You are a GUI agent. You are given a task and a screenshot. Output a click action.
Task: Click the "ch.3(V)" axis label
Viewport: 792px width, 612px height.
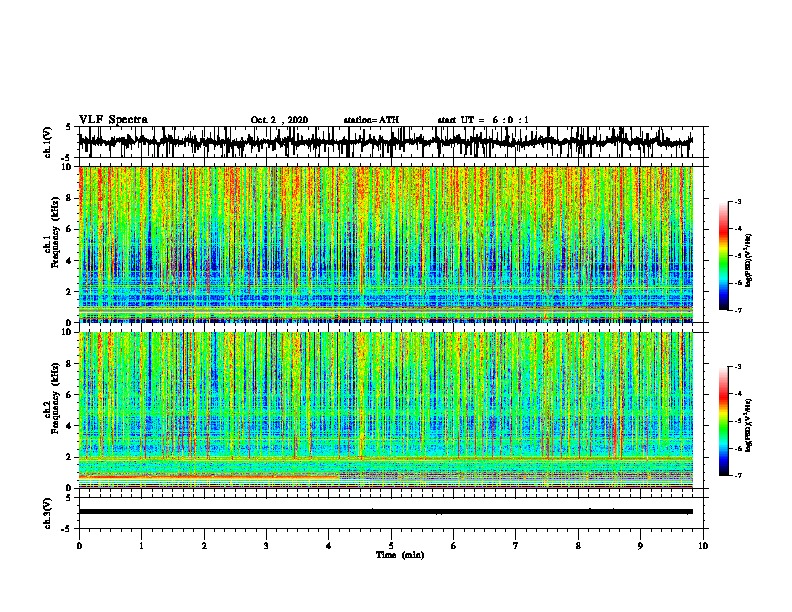tap(47, 513)
